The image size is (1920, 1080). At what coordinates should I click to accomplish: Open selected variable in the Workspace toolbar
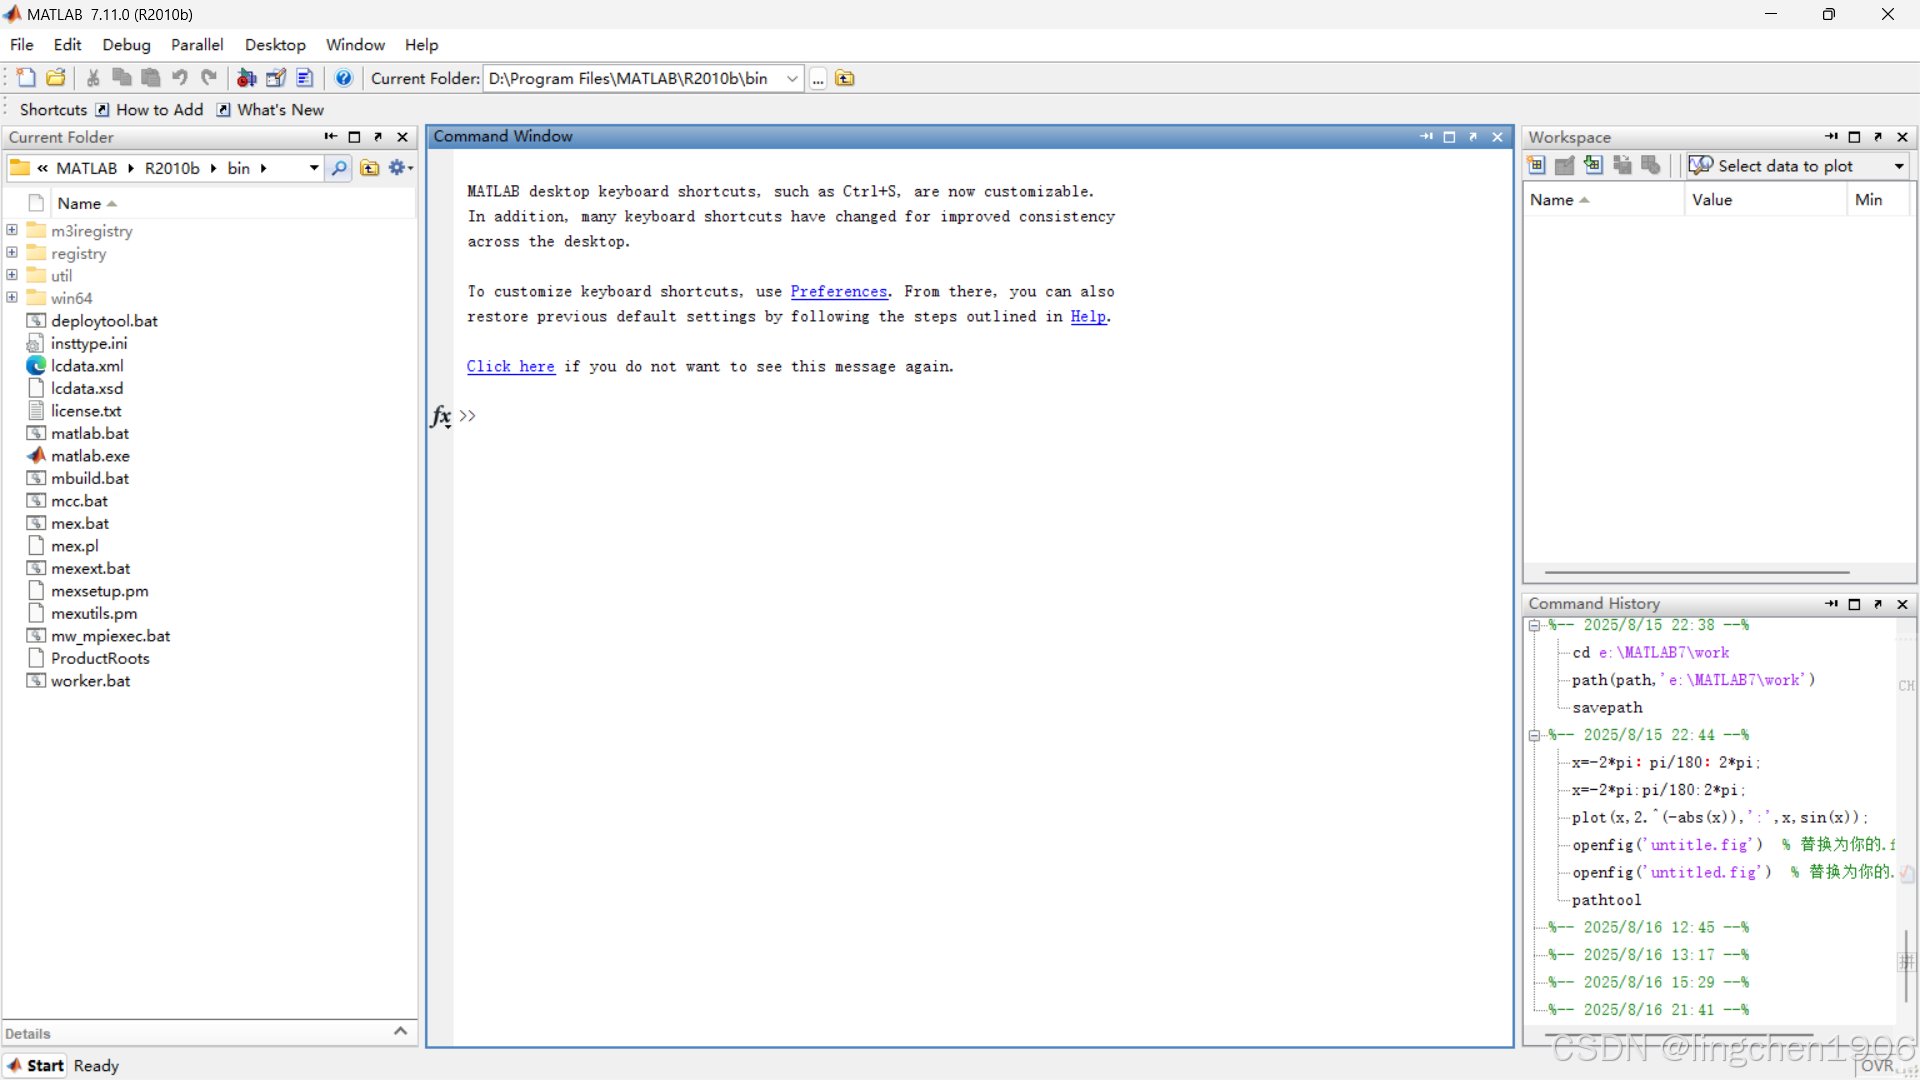pos(1565,166)
